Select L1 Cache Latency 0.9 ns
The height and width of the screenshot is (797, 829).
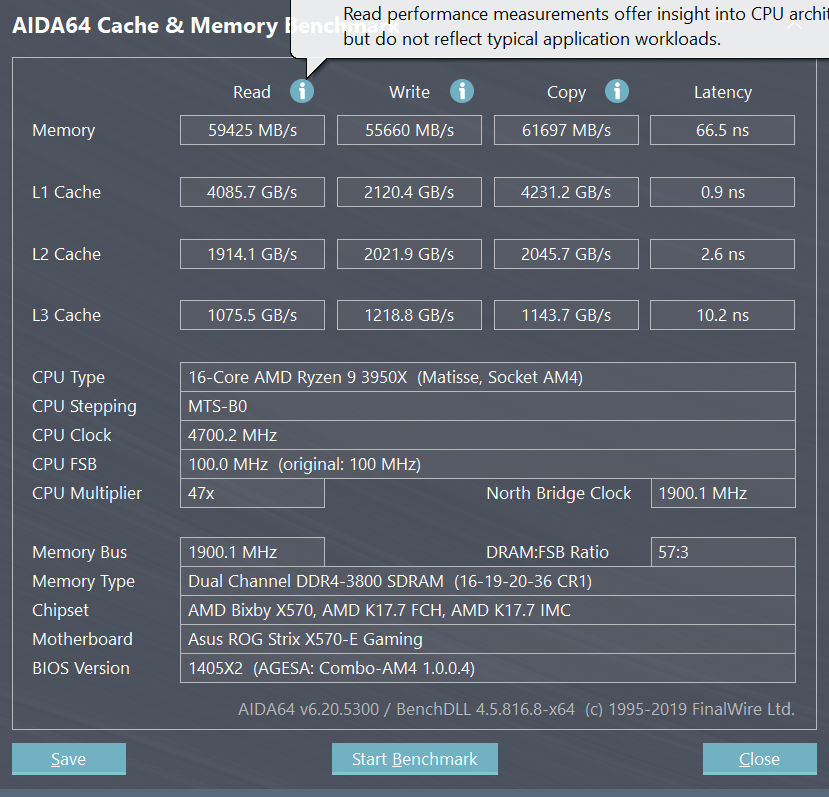(x=722, y=192)
